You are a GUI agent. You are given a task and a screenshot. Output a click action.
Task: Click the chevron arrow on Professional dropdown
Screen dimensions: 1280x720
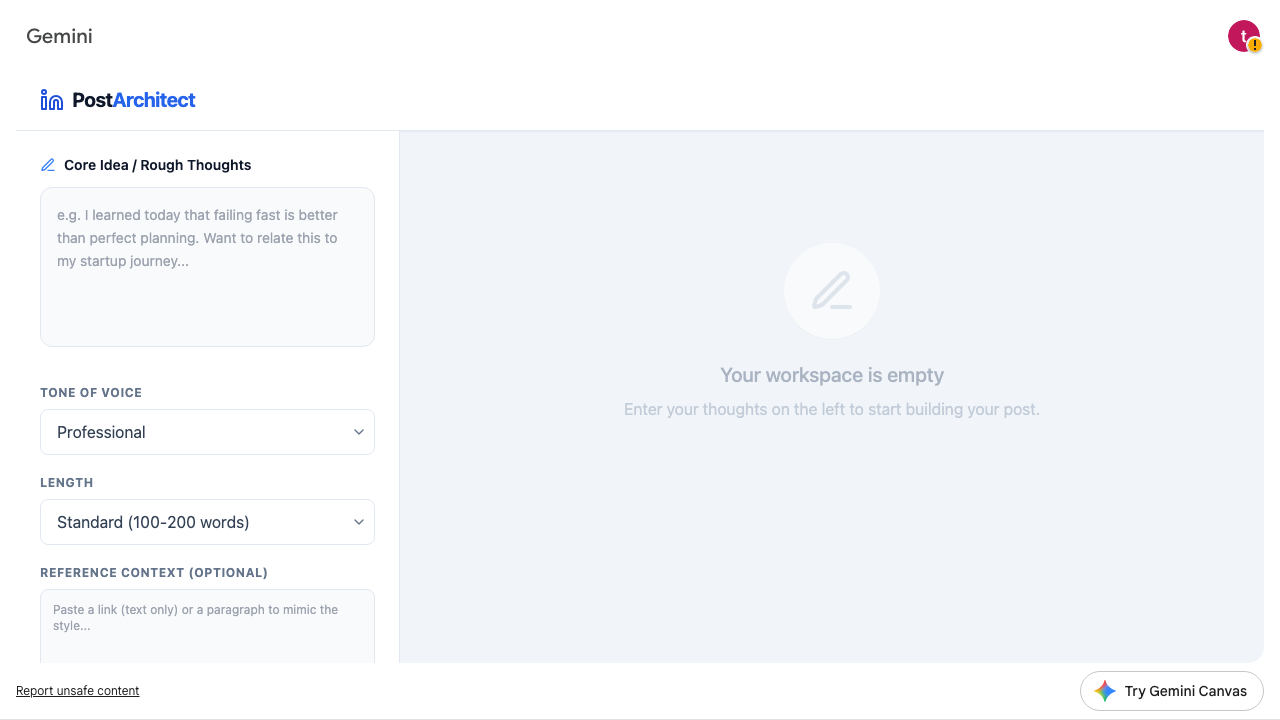[x=359, y=432]
